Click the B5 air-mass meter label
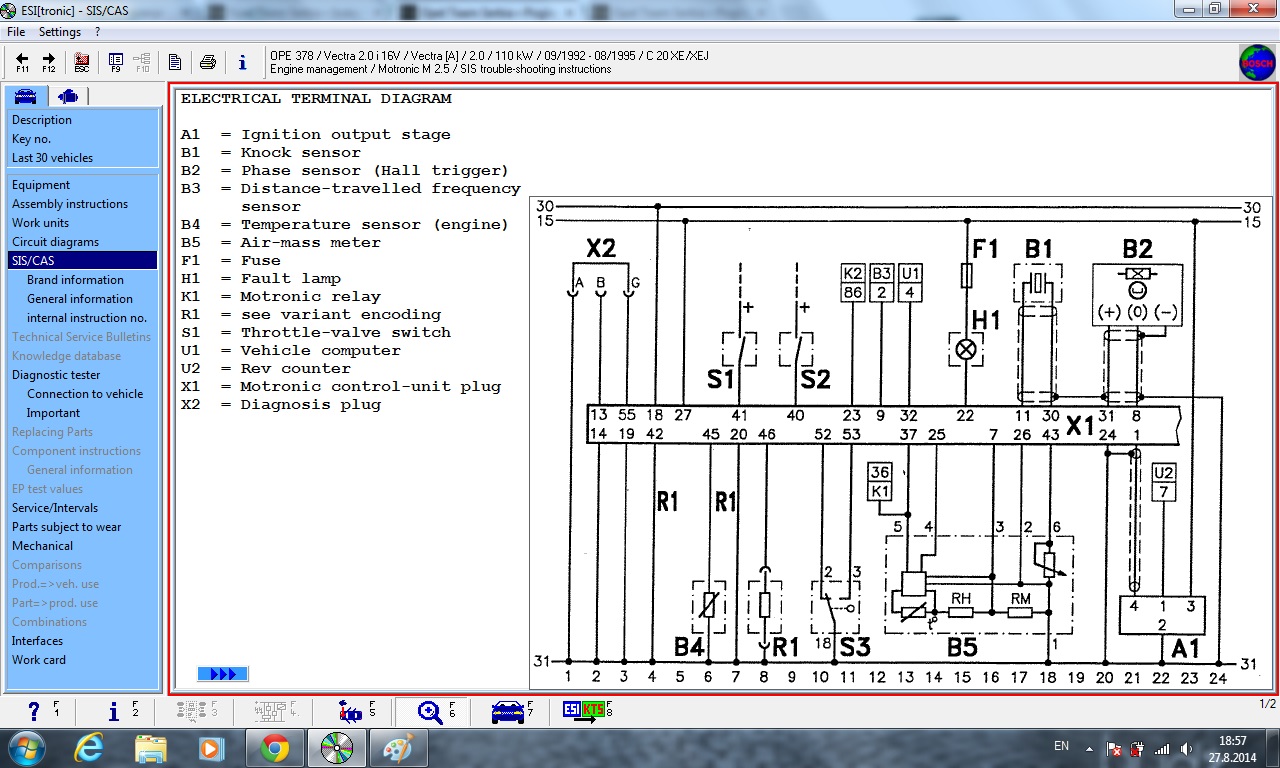 (x=962, y=648)
